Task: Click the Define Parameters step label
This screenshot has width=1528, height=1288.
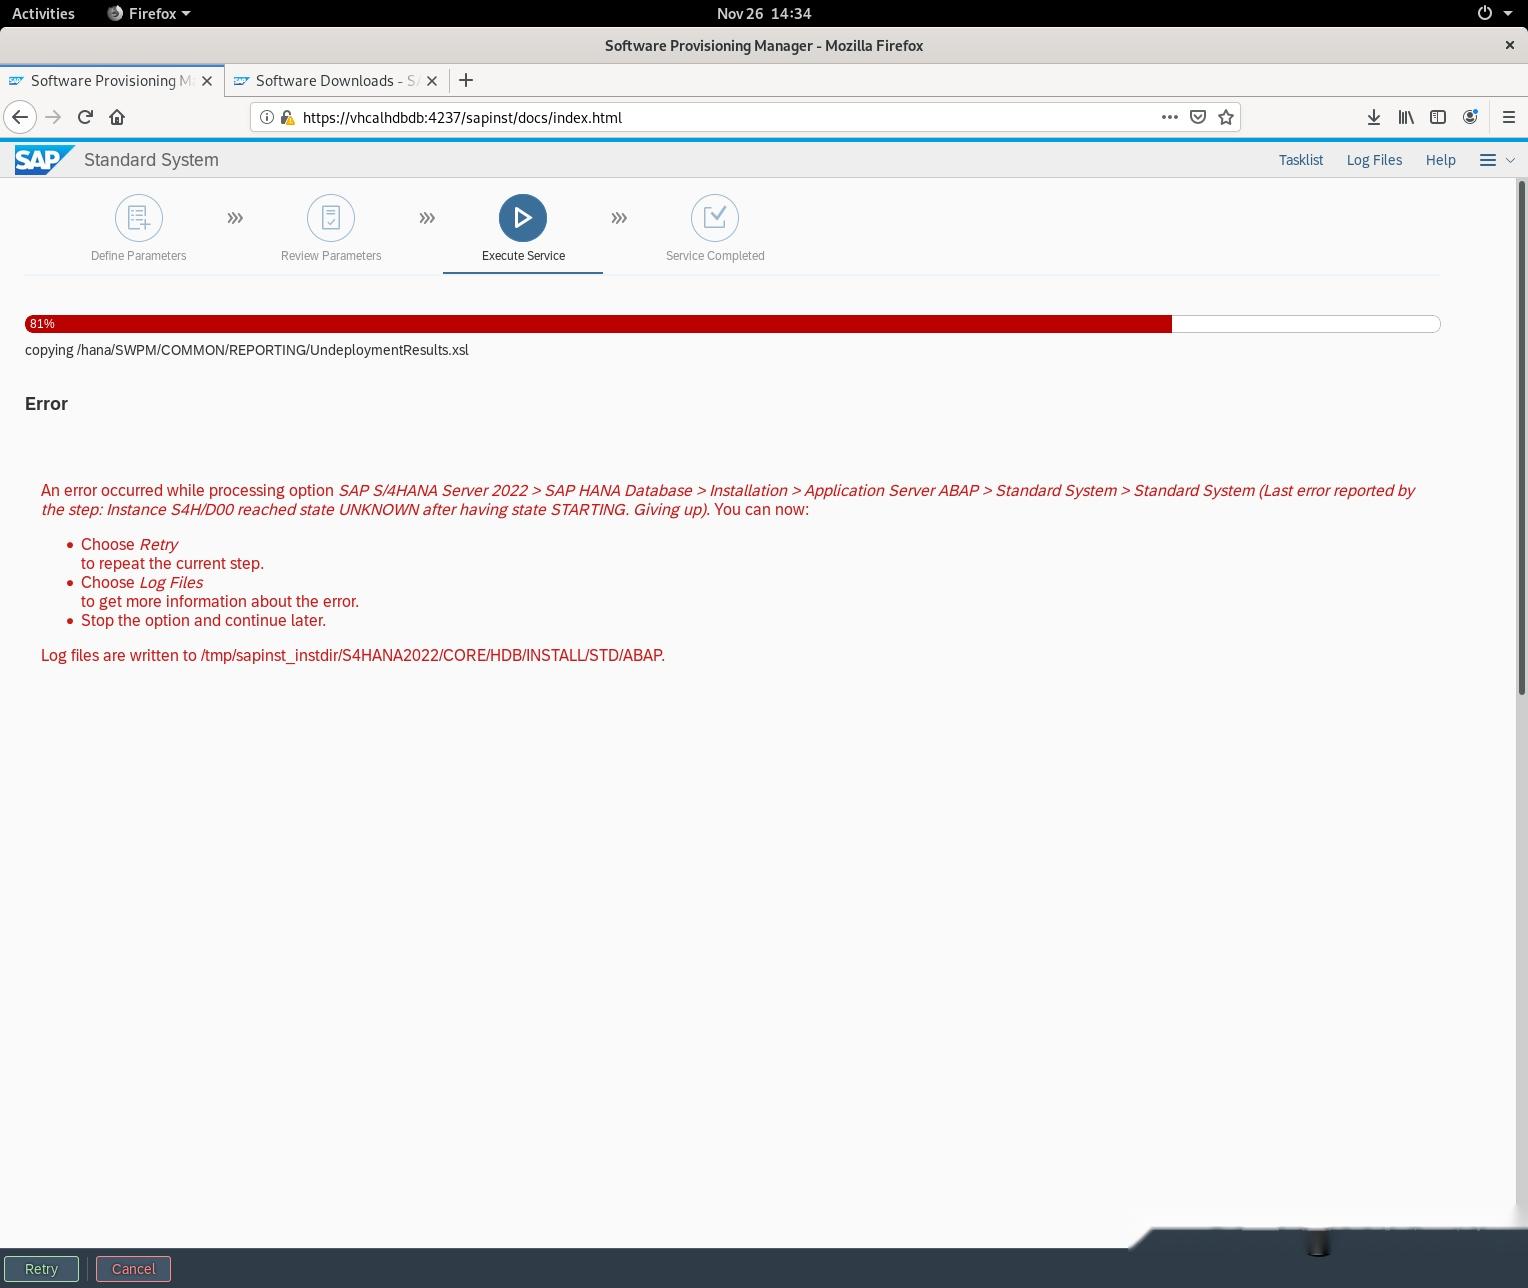Action: click(x=139, y=256)
